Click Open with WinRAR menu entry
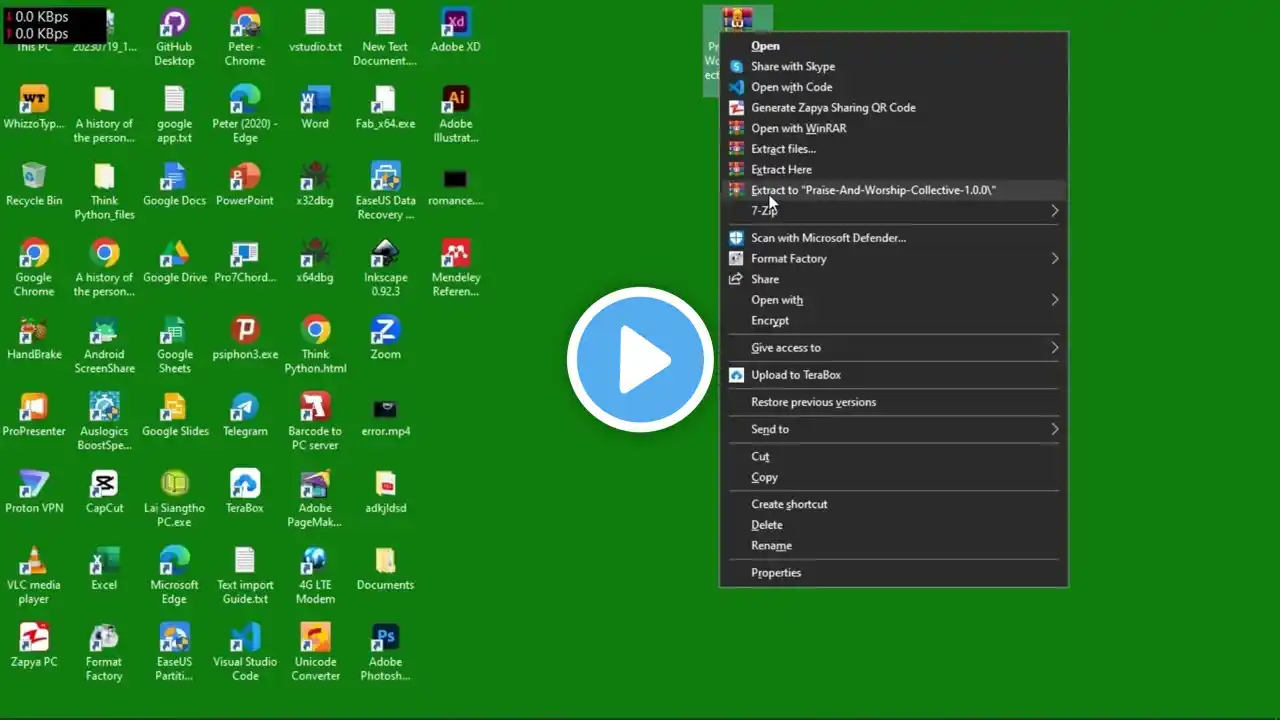The image size is (1280, 720). tap(798, 128)
